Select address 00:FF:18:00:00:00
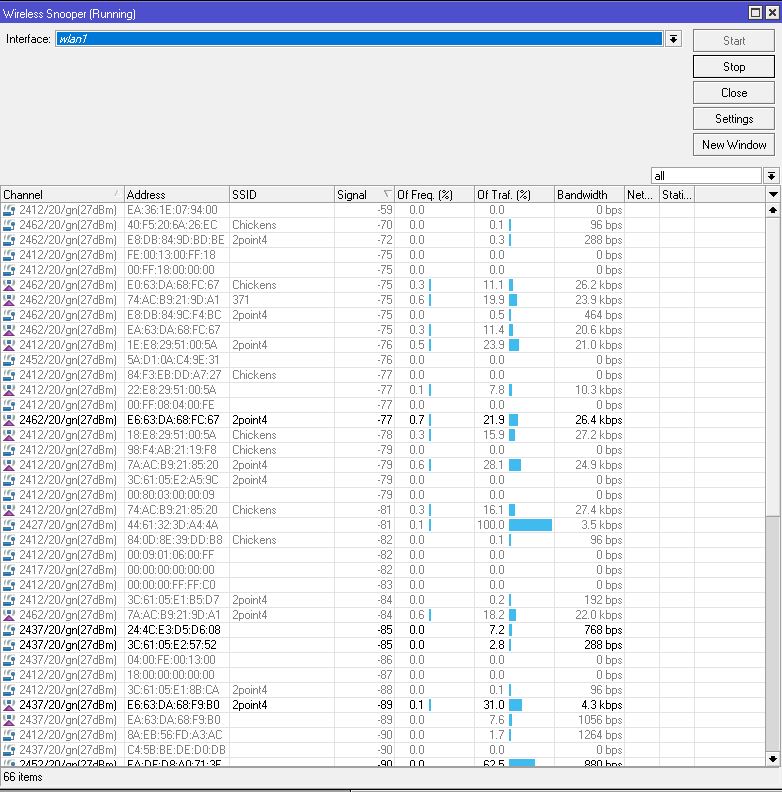The image size is (782, 792). tap(171, 270)
